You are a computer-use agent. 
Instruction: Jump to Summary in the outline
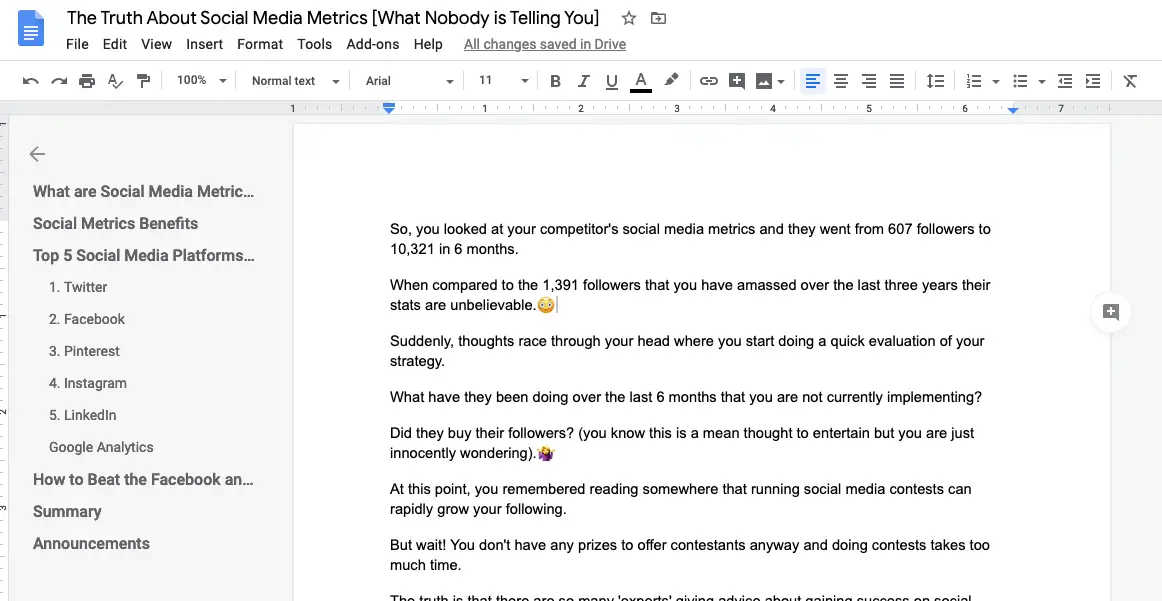pyautogui.click(x=67, y=511)
